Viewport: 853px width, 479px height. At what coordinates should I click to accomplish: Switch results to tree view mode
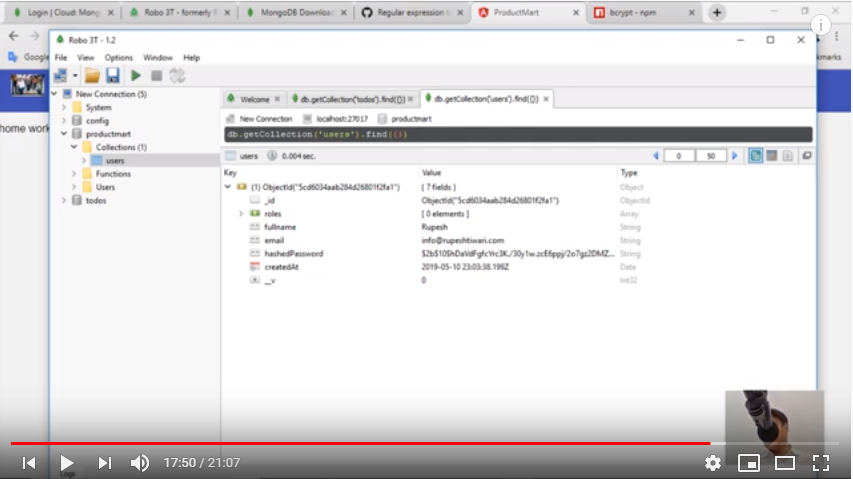click(756, 156)
